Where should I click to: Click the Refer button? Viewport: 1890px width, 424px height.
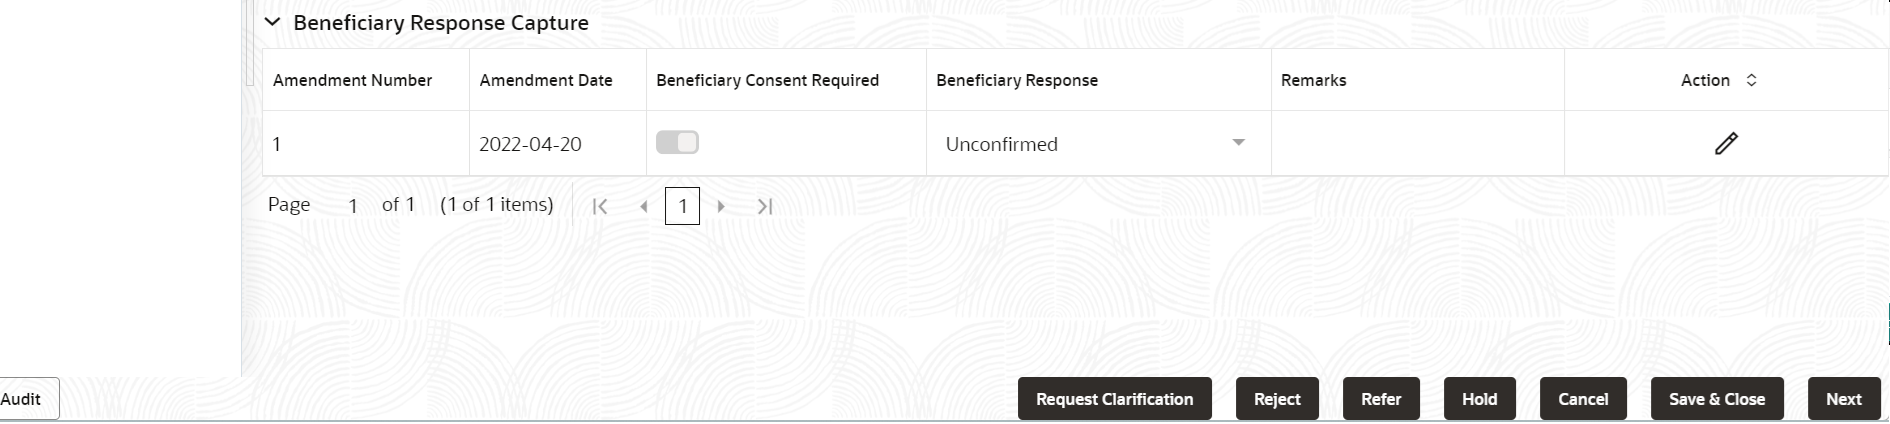(1380, 399)
